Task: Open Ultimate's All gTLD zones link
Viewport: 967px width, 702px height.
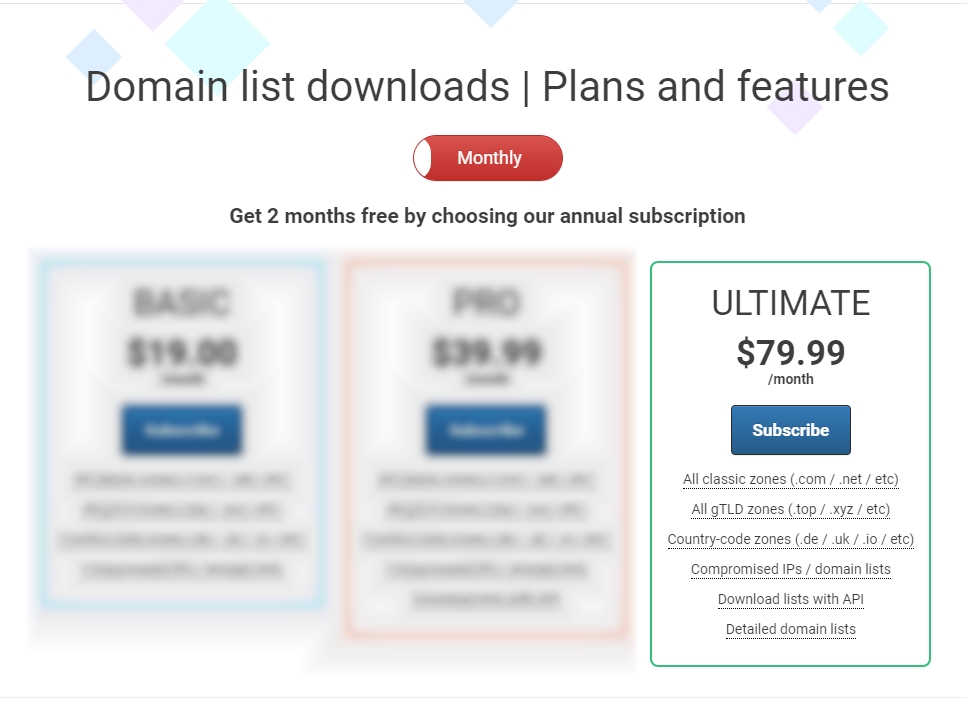Action: tap(790, 510)
